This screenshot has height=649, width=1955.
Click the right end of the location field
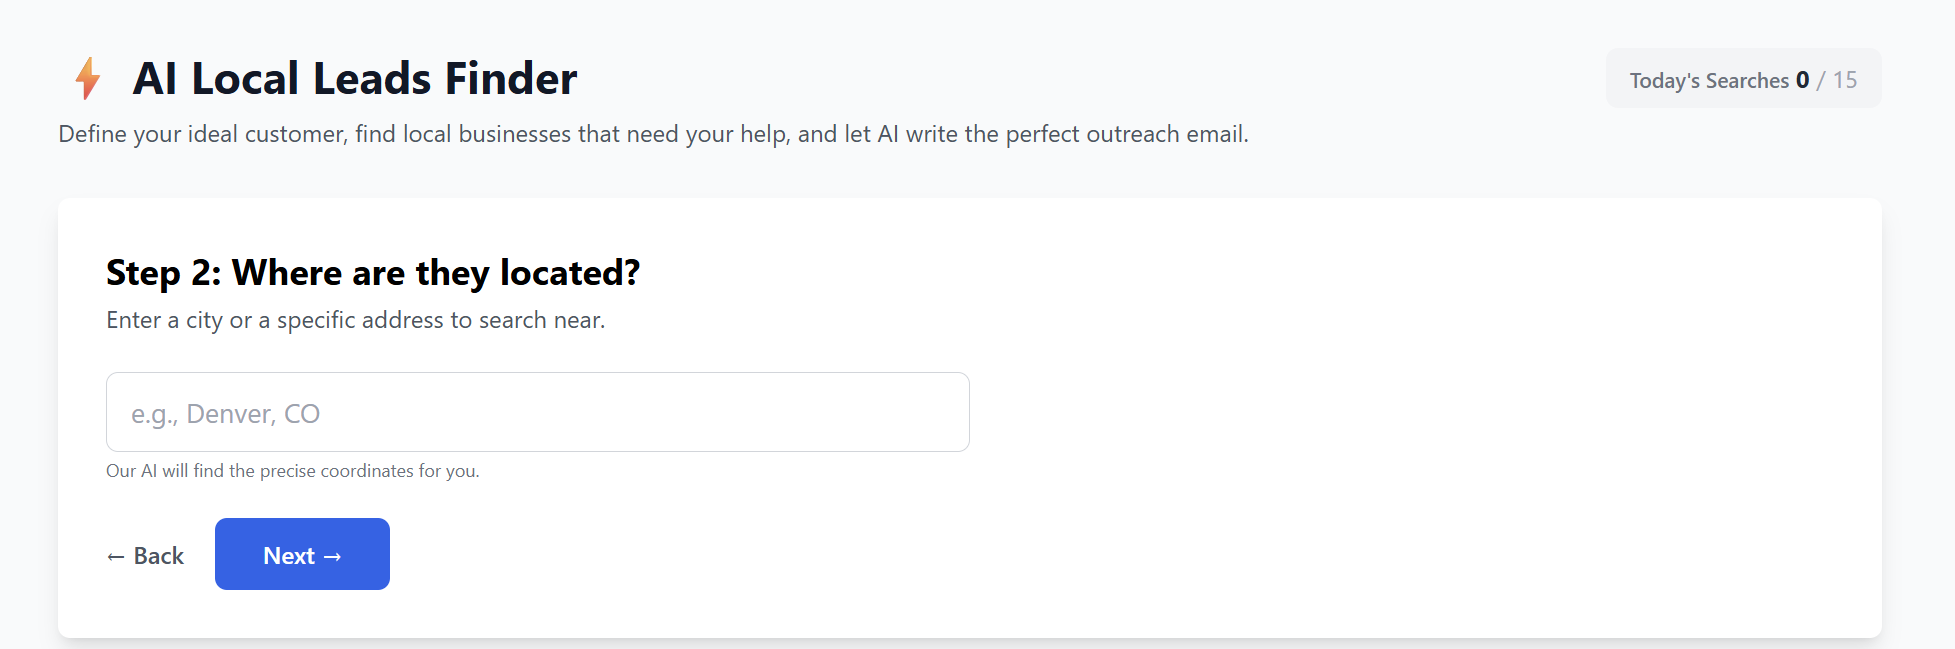940,412
